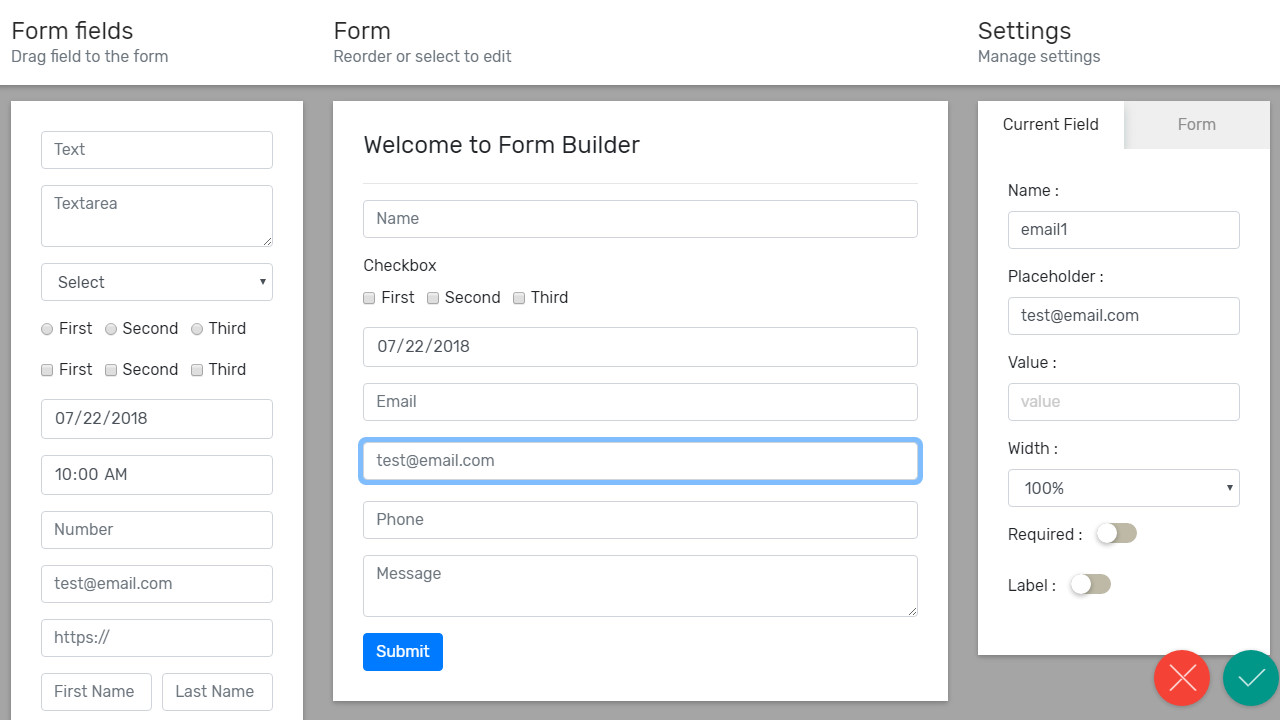Click the https:// URL field
This screenshot has height=720, width=1280.
point(157,638)
